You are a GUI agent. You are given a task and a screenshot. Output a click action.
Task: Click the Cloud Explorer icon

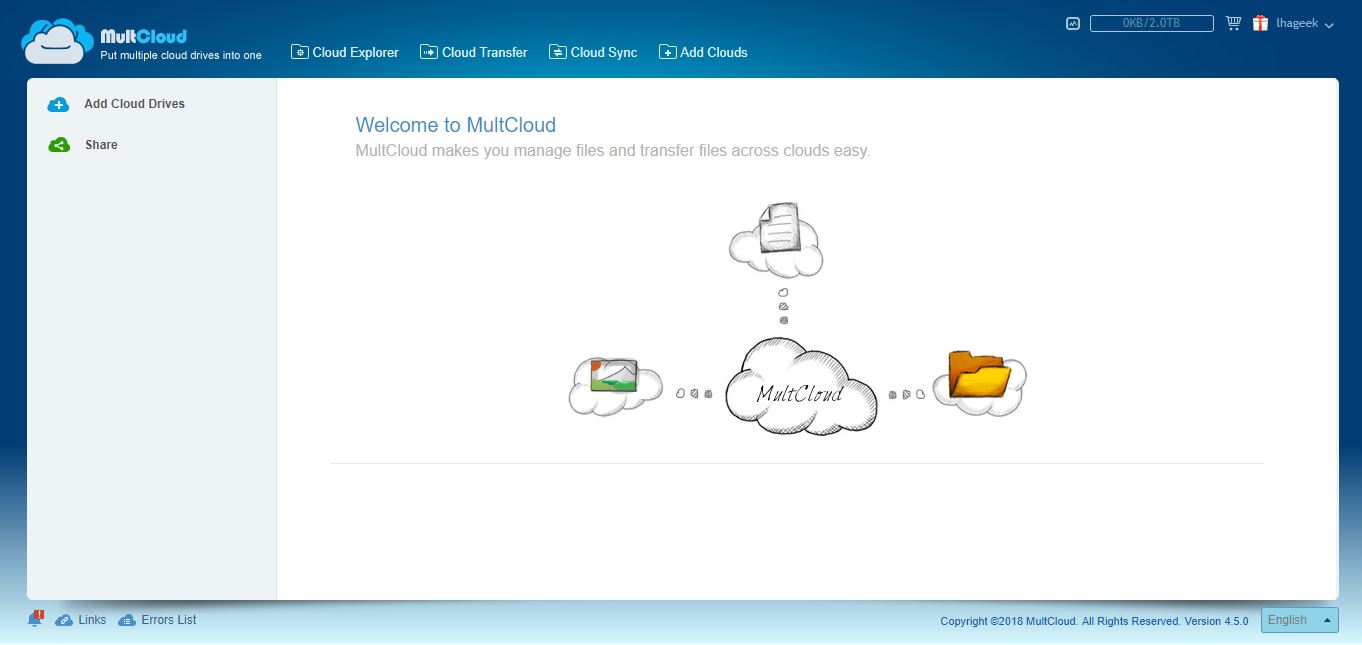click(300, 52)
